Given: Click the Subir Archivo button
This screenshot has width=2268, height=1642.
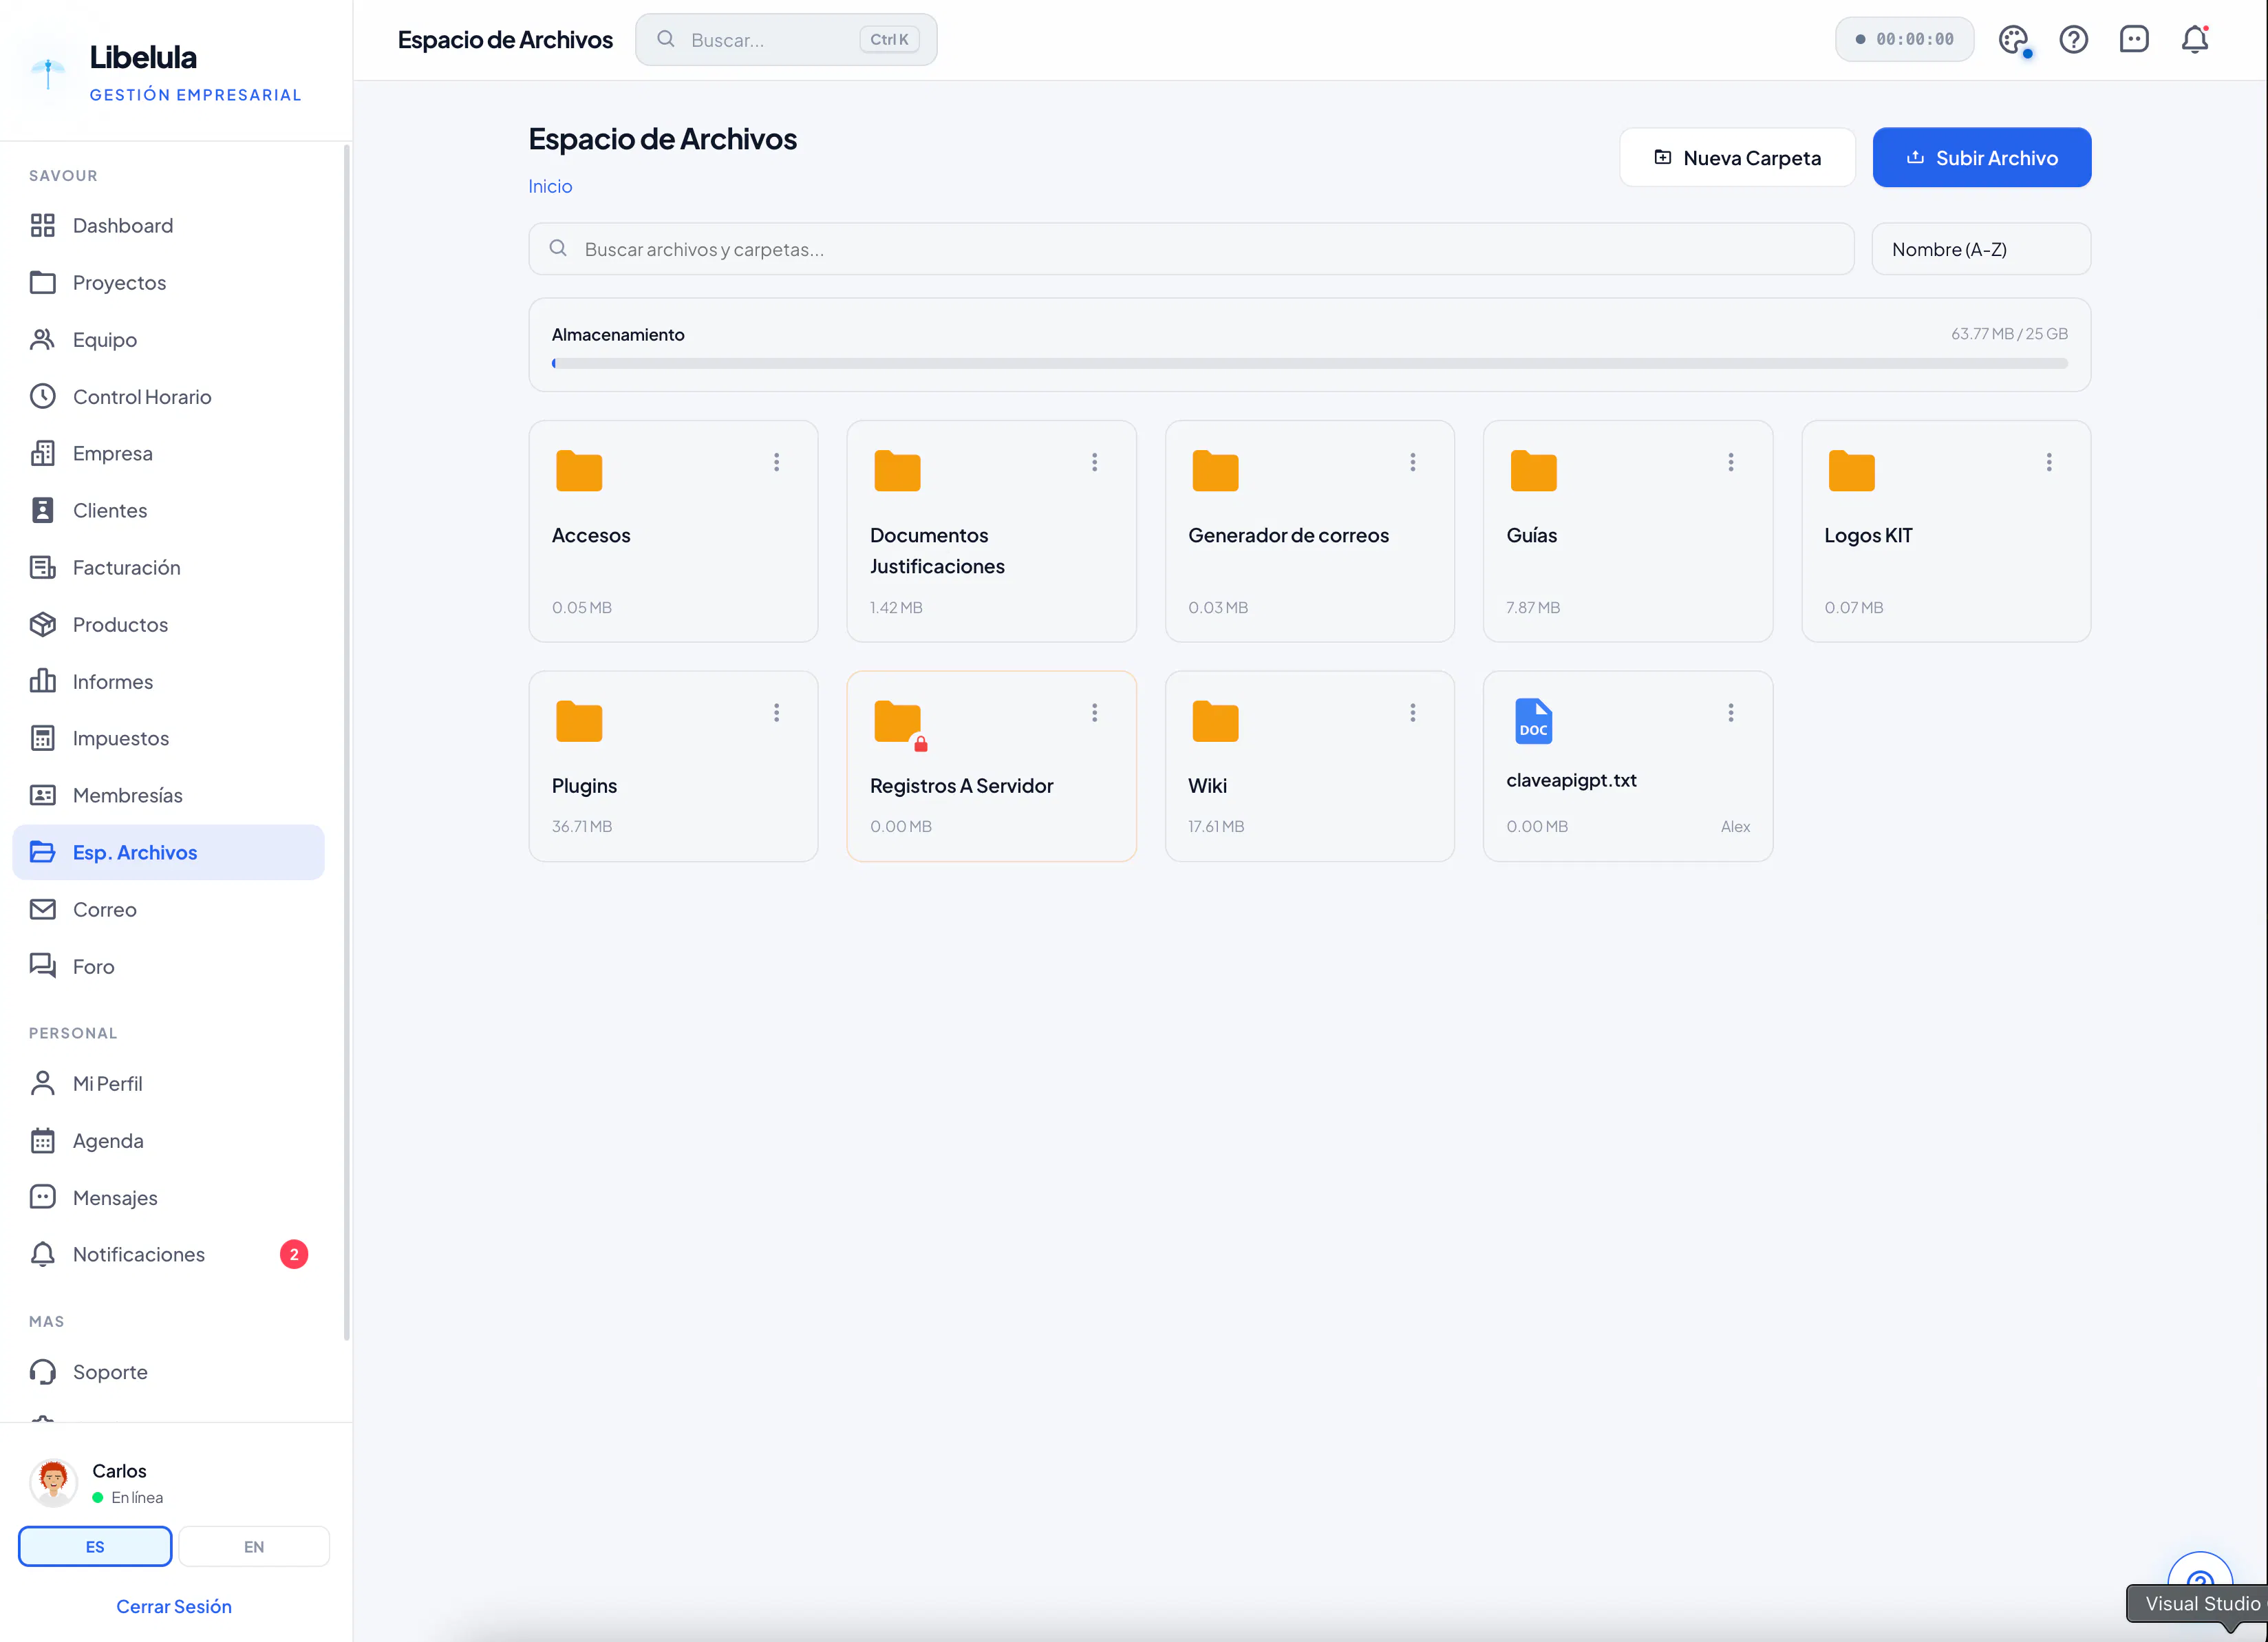Looking at the screenshot, I should (1981, 158).
